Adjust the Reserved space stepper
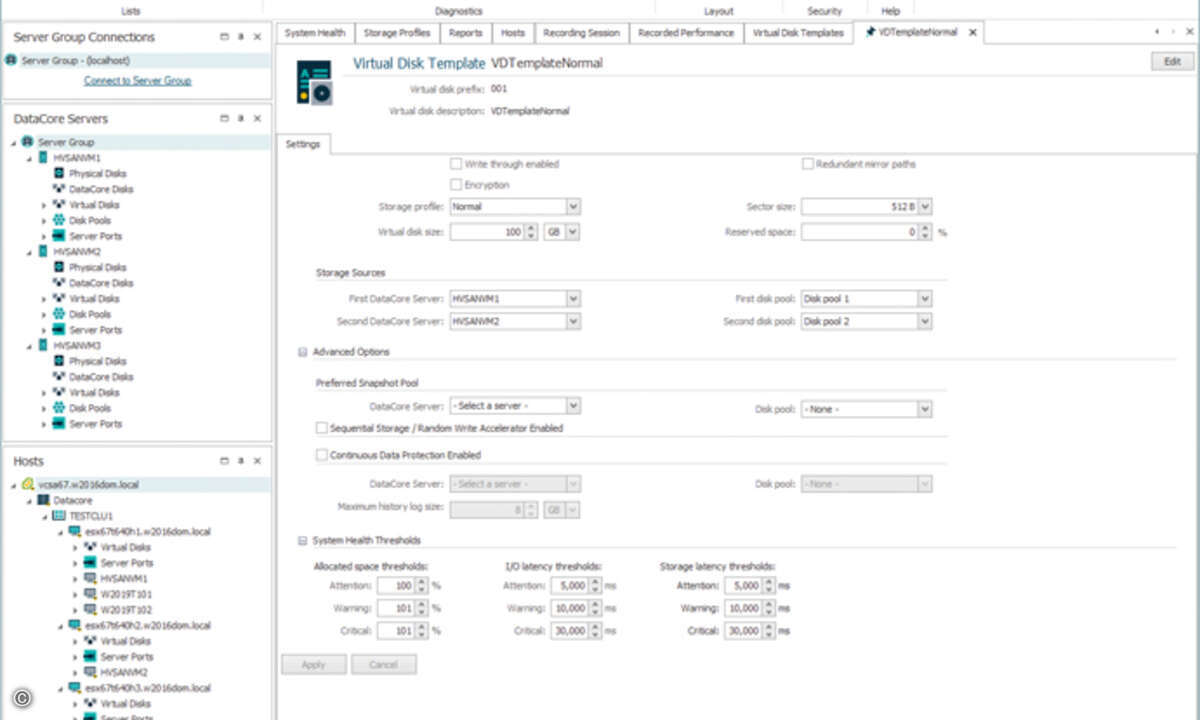This screenshot has width=1200, height=720. (925, 231)
